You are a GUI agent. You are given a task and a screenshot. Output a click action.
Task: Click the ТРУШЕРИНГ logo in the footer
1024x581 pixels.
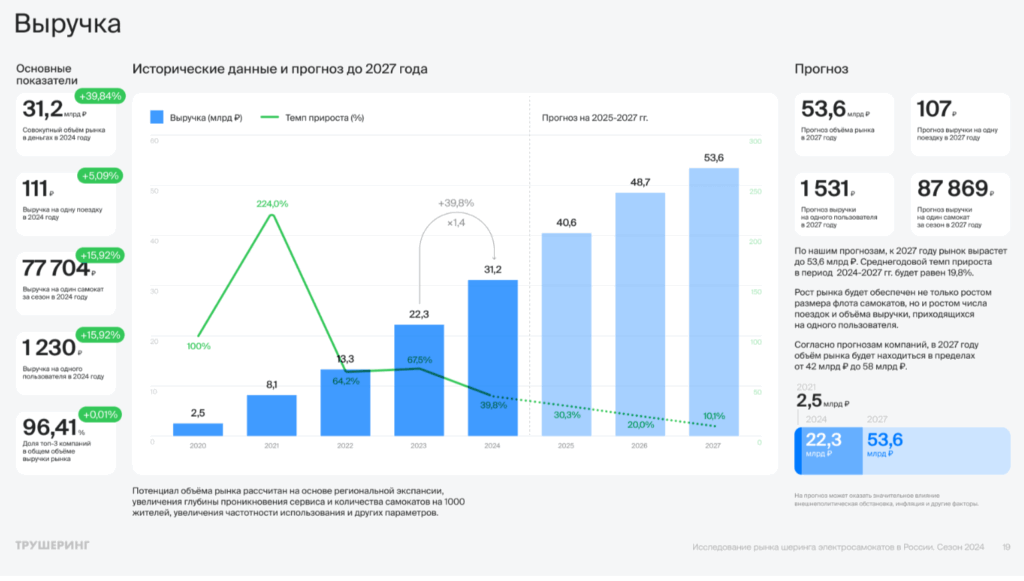coord(53,545)
